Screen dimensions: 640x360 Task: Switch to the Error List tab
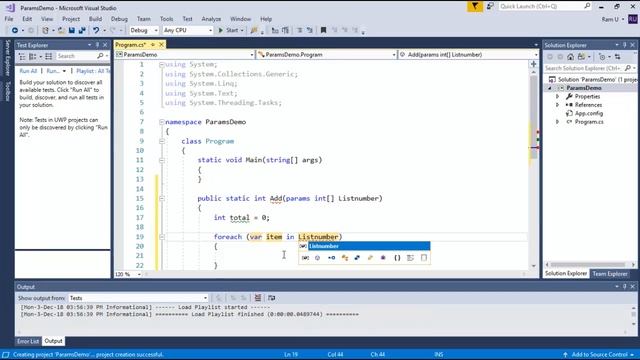(28, 341)
